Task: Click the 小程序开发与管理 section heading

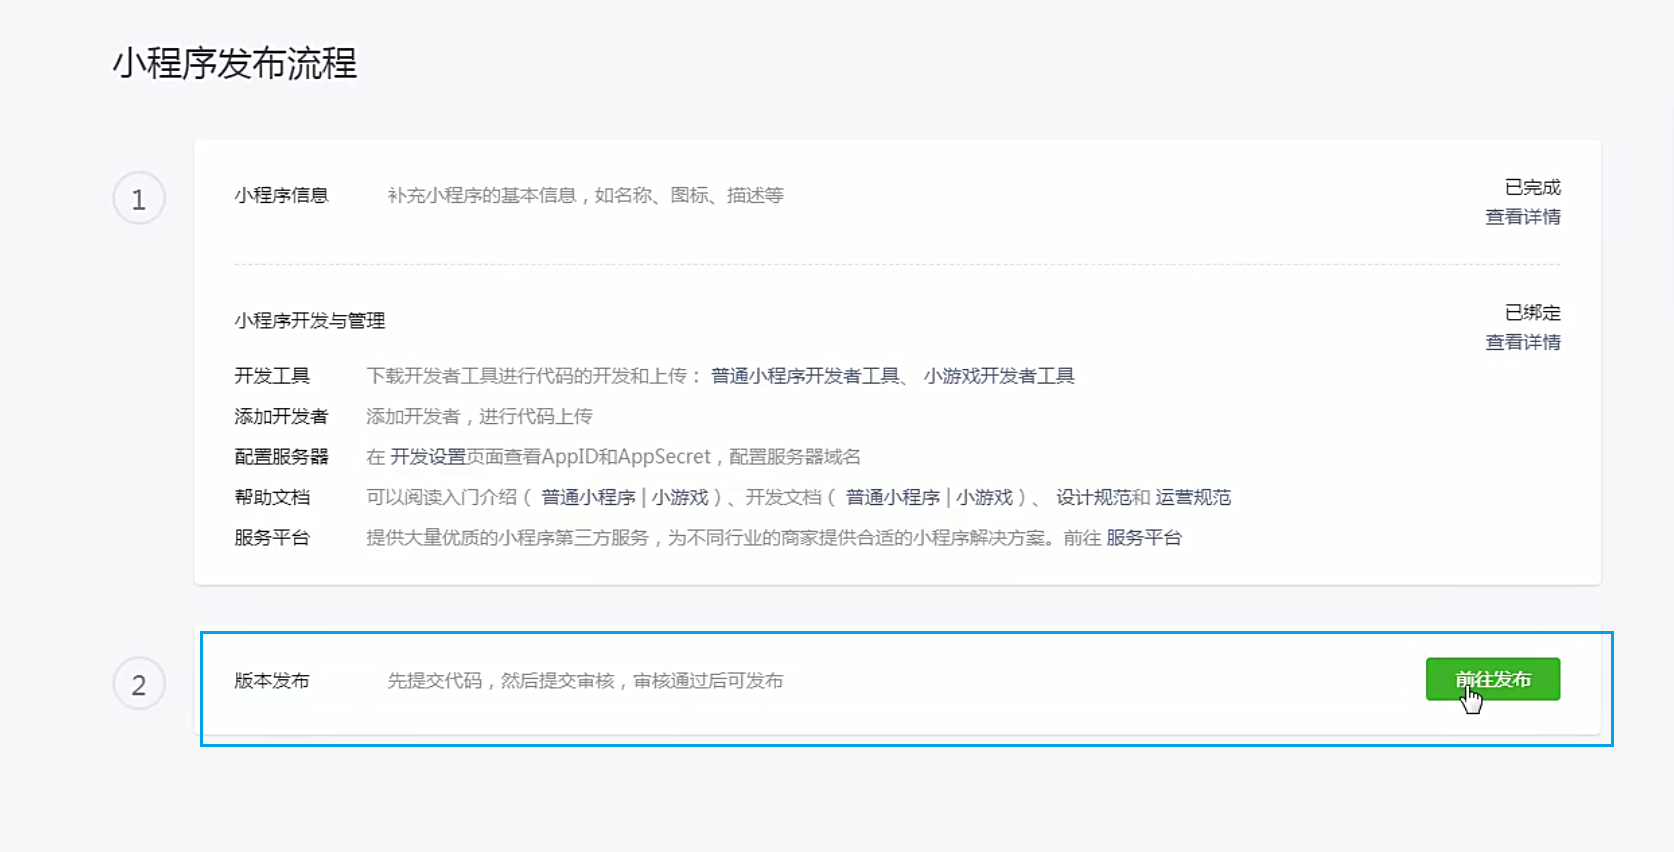Action: [309, 321]
